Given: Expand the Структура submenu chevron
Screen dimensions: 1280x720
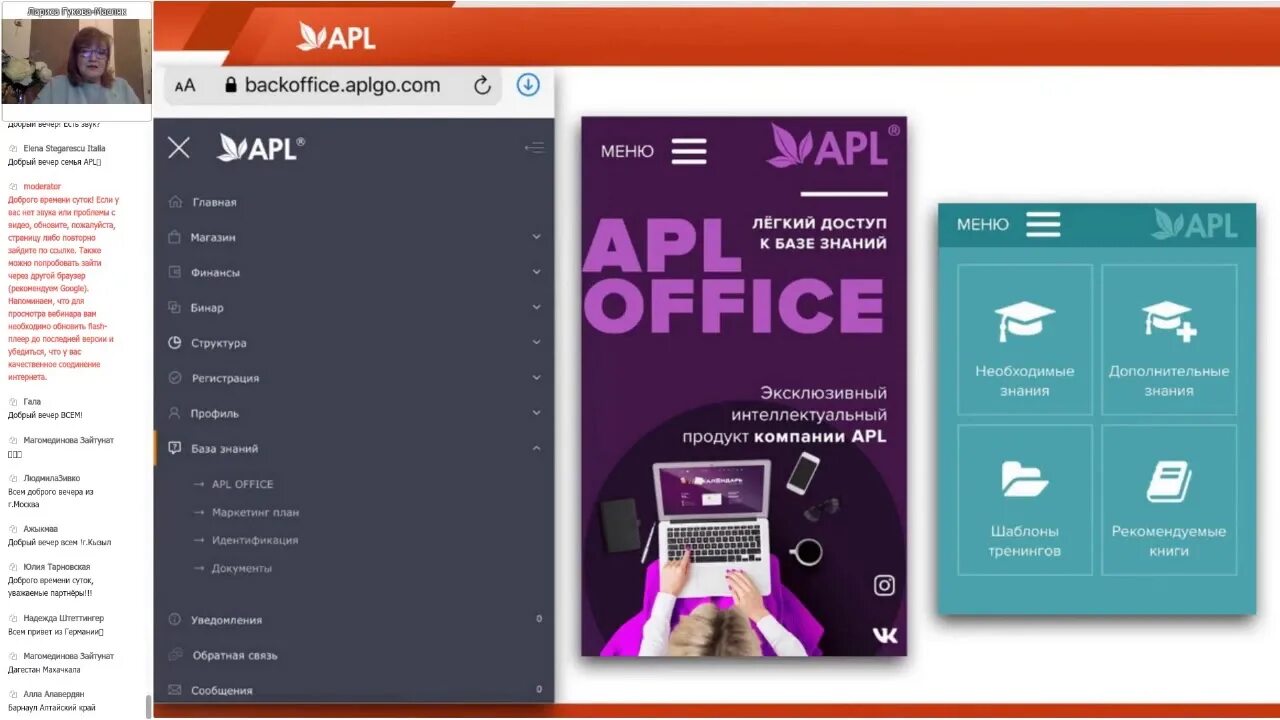Looking at the screenshot, I should point(536,343).
